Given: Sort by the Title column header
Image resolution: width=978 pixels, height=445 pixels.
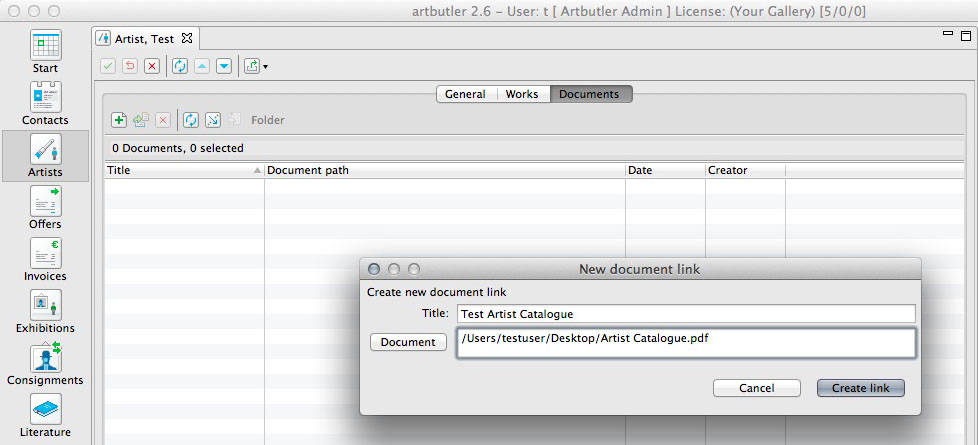Looking at the screenshot, I should [184, 170].
